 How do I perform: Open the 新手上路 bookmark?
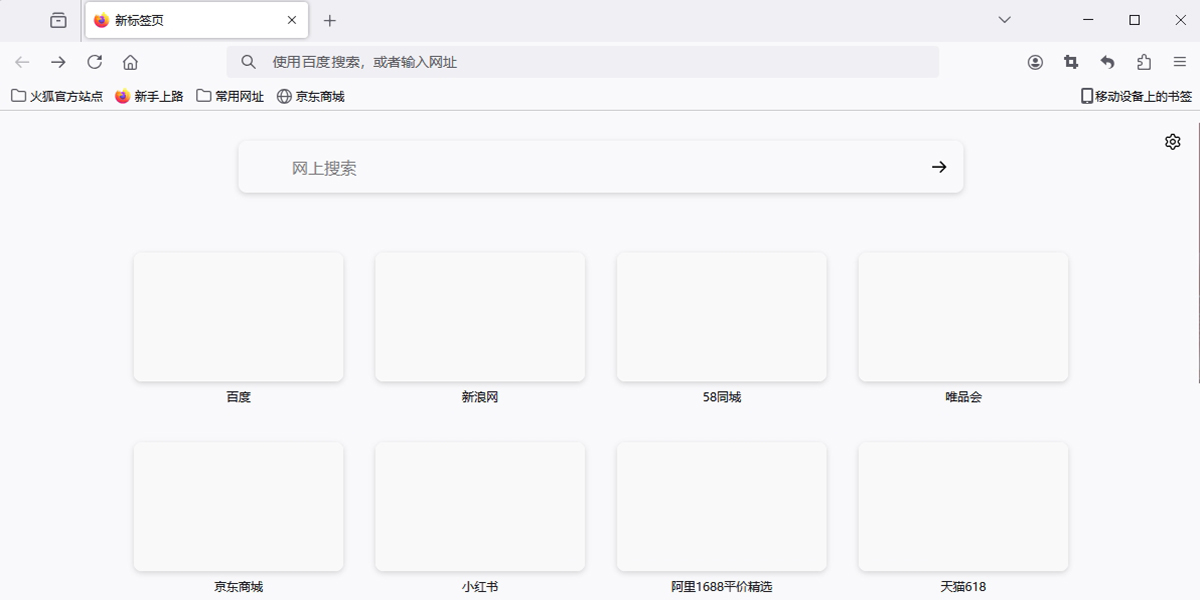[149, 96]
